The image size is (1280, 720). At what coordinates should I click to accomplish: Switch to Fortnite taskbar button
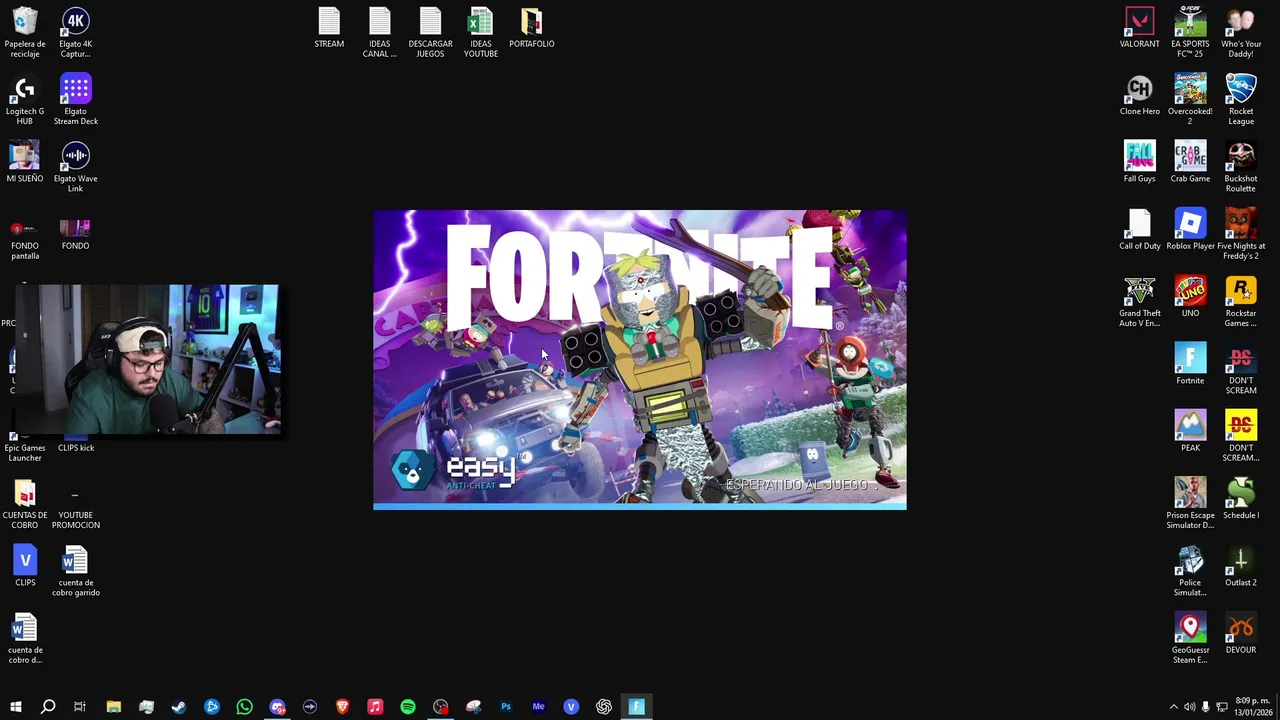coord(637,707)
